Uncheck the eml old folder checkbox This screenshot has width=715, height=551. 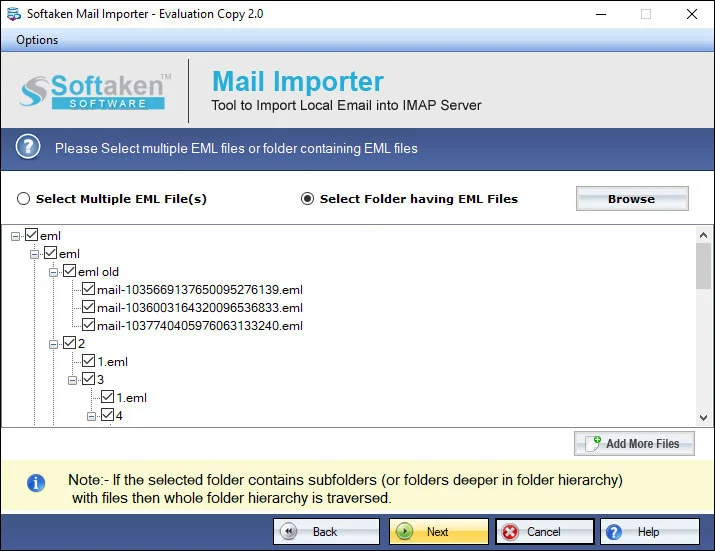click(69, 271)
